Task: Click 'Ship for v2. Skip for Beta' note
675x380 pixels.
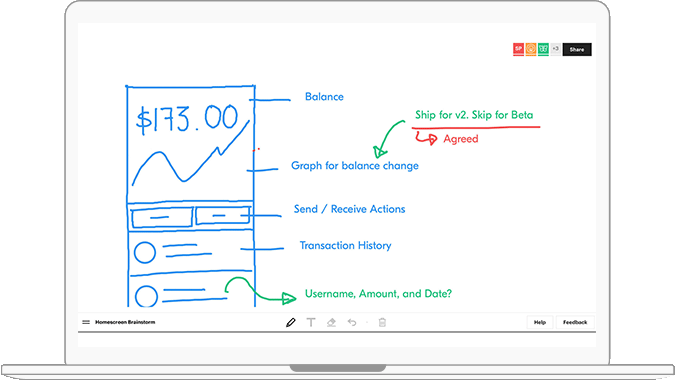Action: [474, 115]
